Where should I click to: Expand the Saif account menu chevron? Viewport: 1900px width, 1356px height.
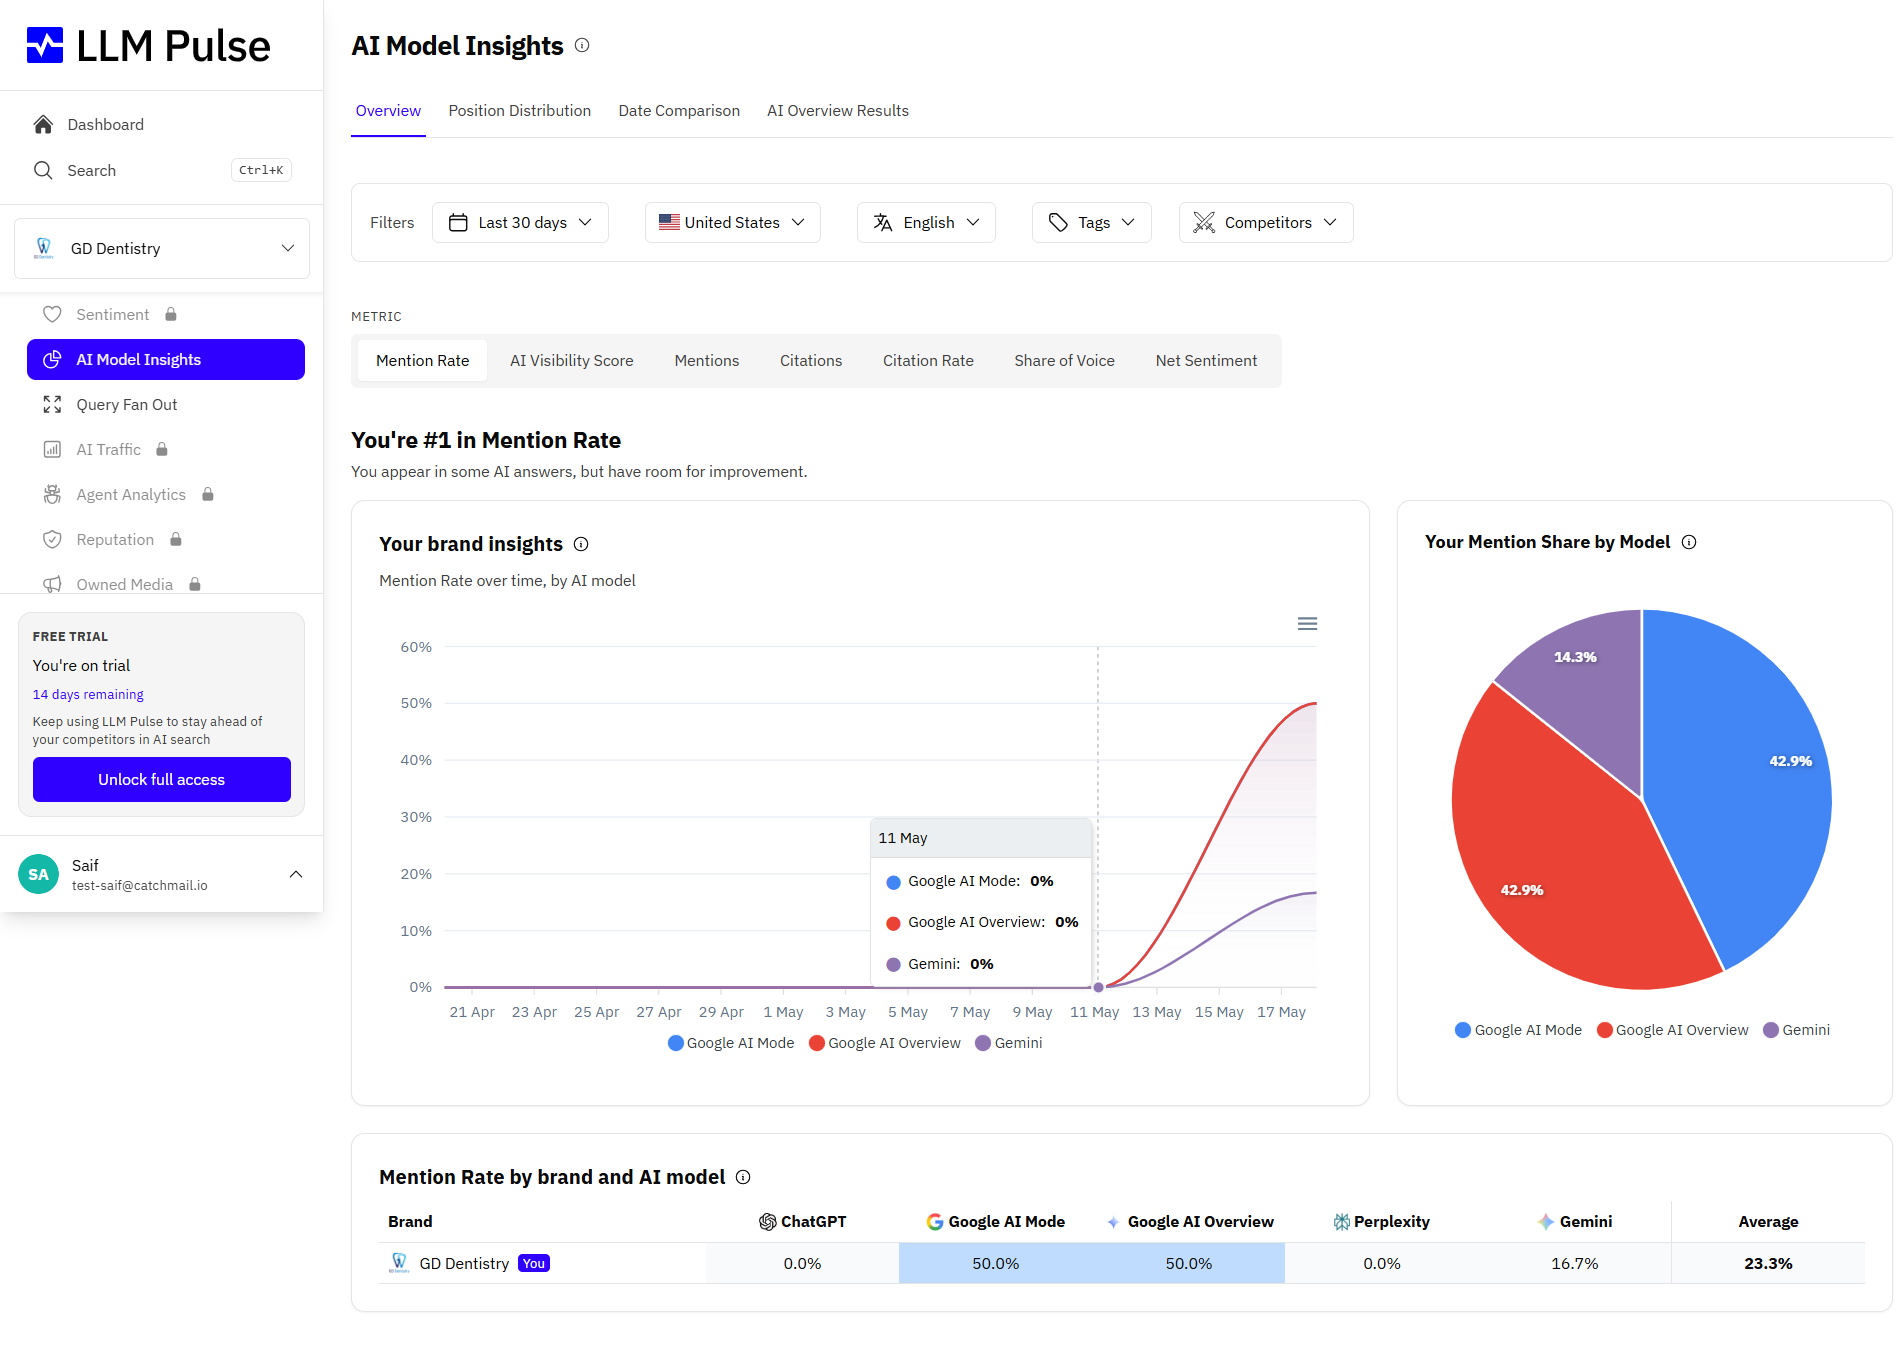296,874
